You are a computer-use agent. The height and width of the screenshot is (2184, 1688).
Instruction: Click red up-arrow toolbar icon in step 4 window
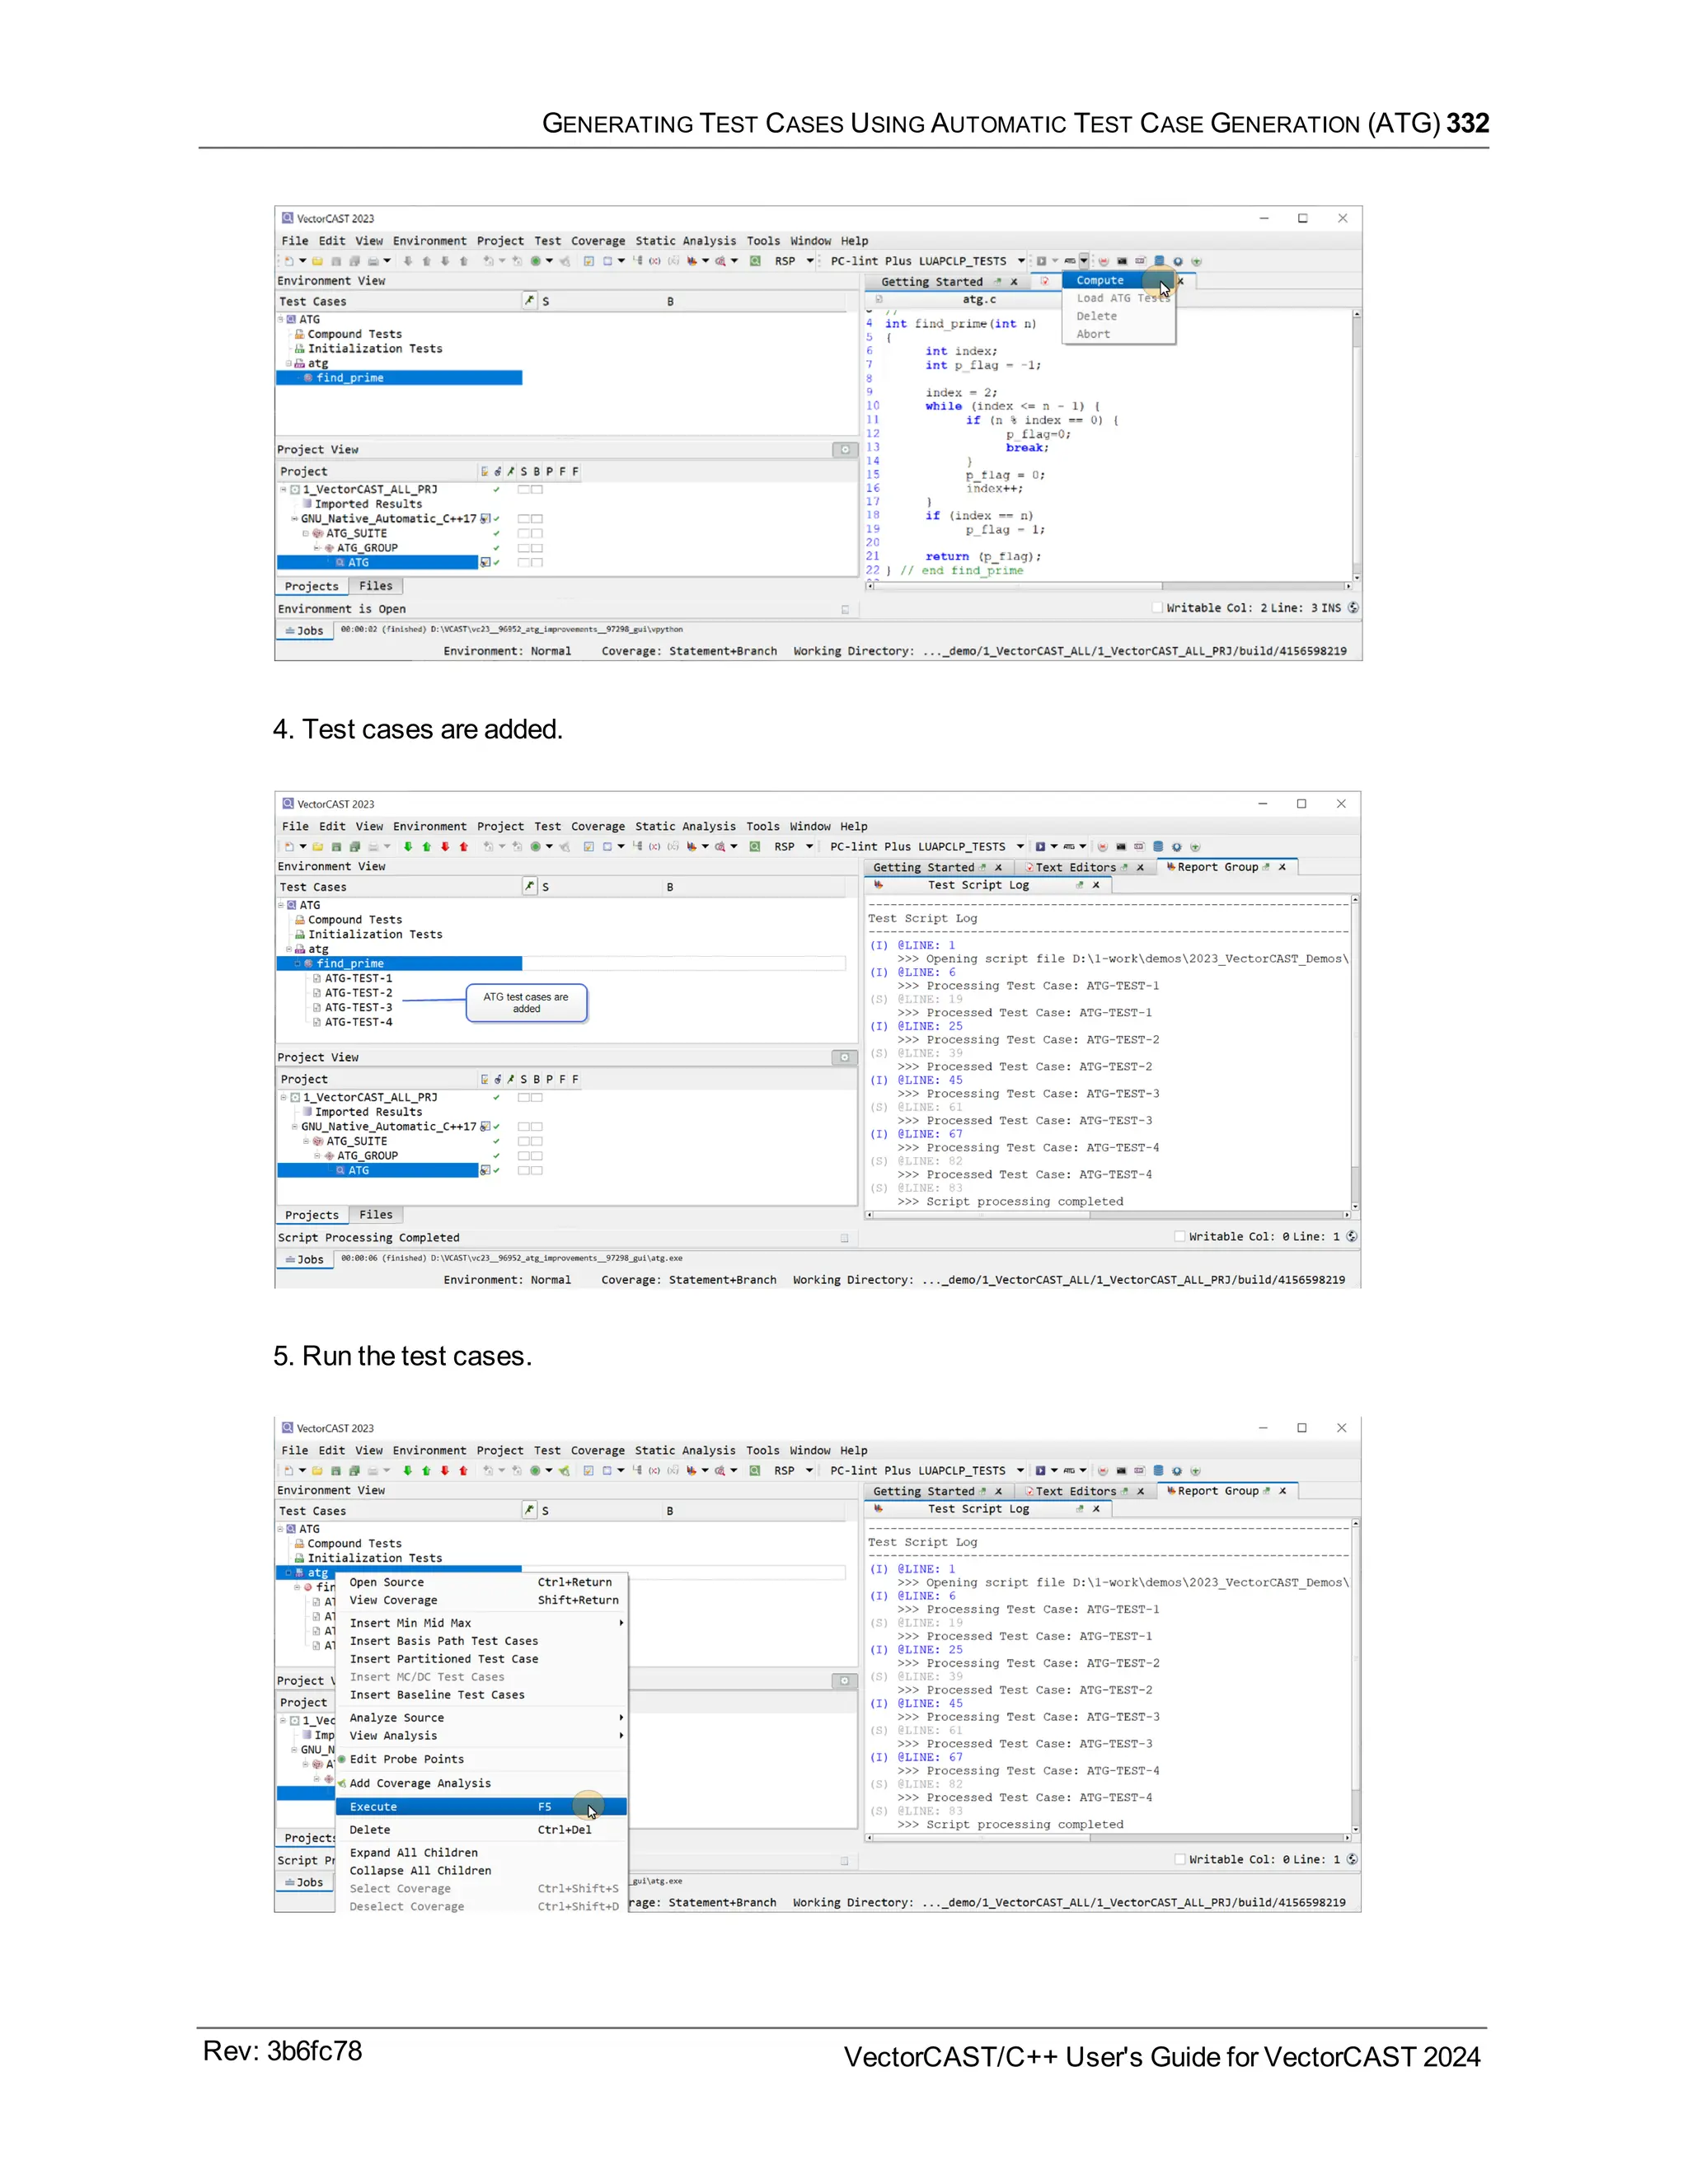(464, 847)
